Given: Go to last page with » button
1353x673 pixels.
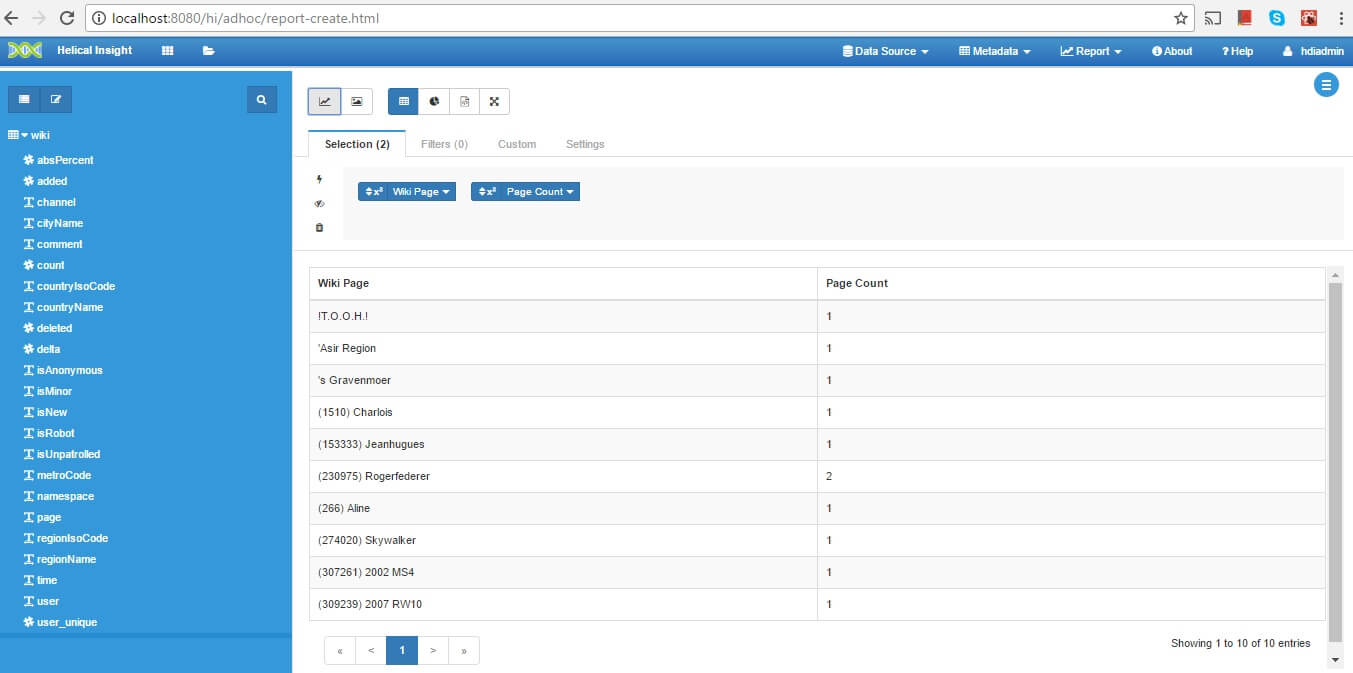Looking at the screenshot, I should 464,650.
